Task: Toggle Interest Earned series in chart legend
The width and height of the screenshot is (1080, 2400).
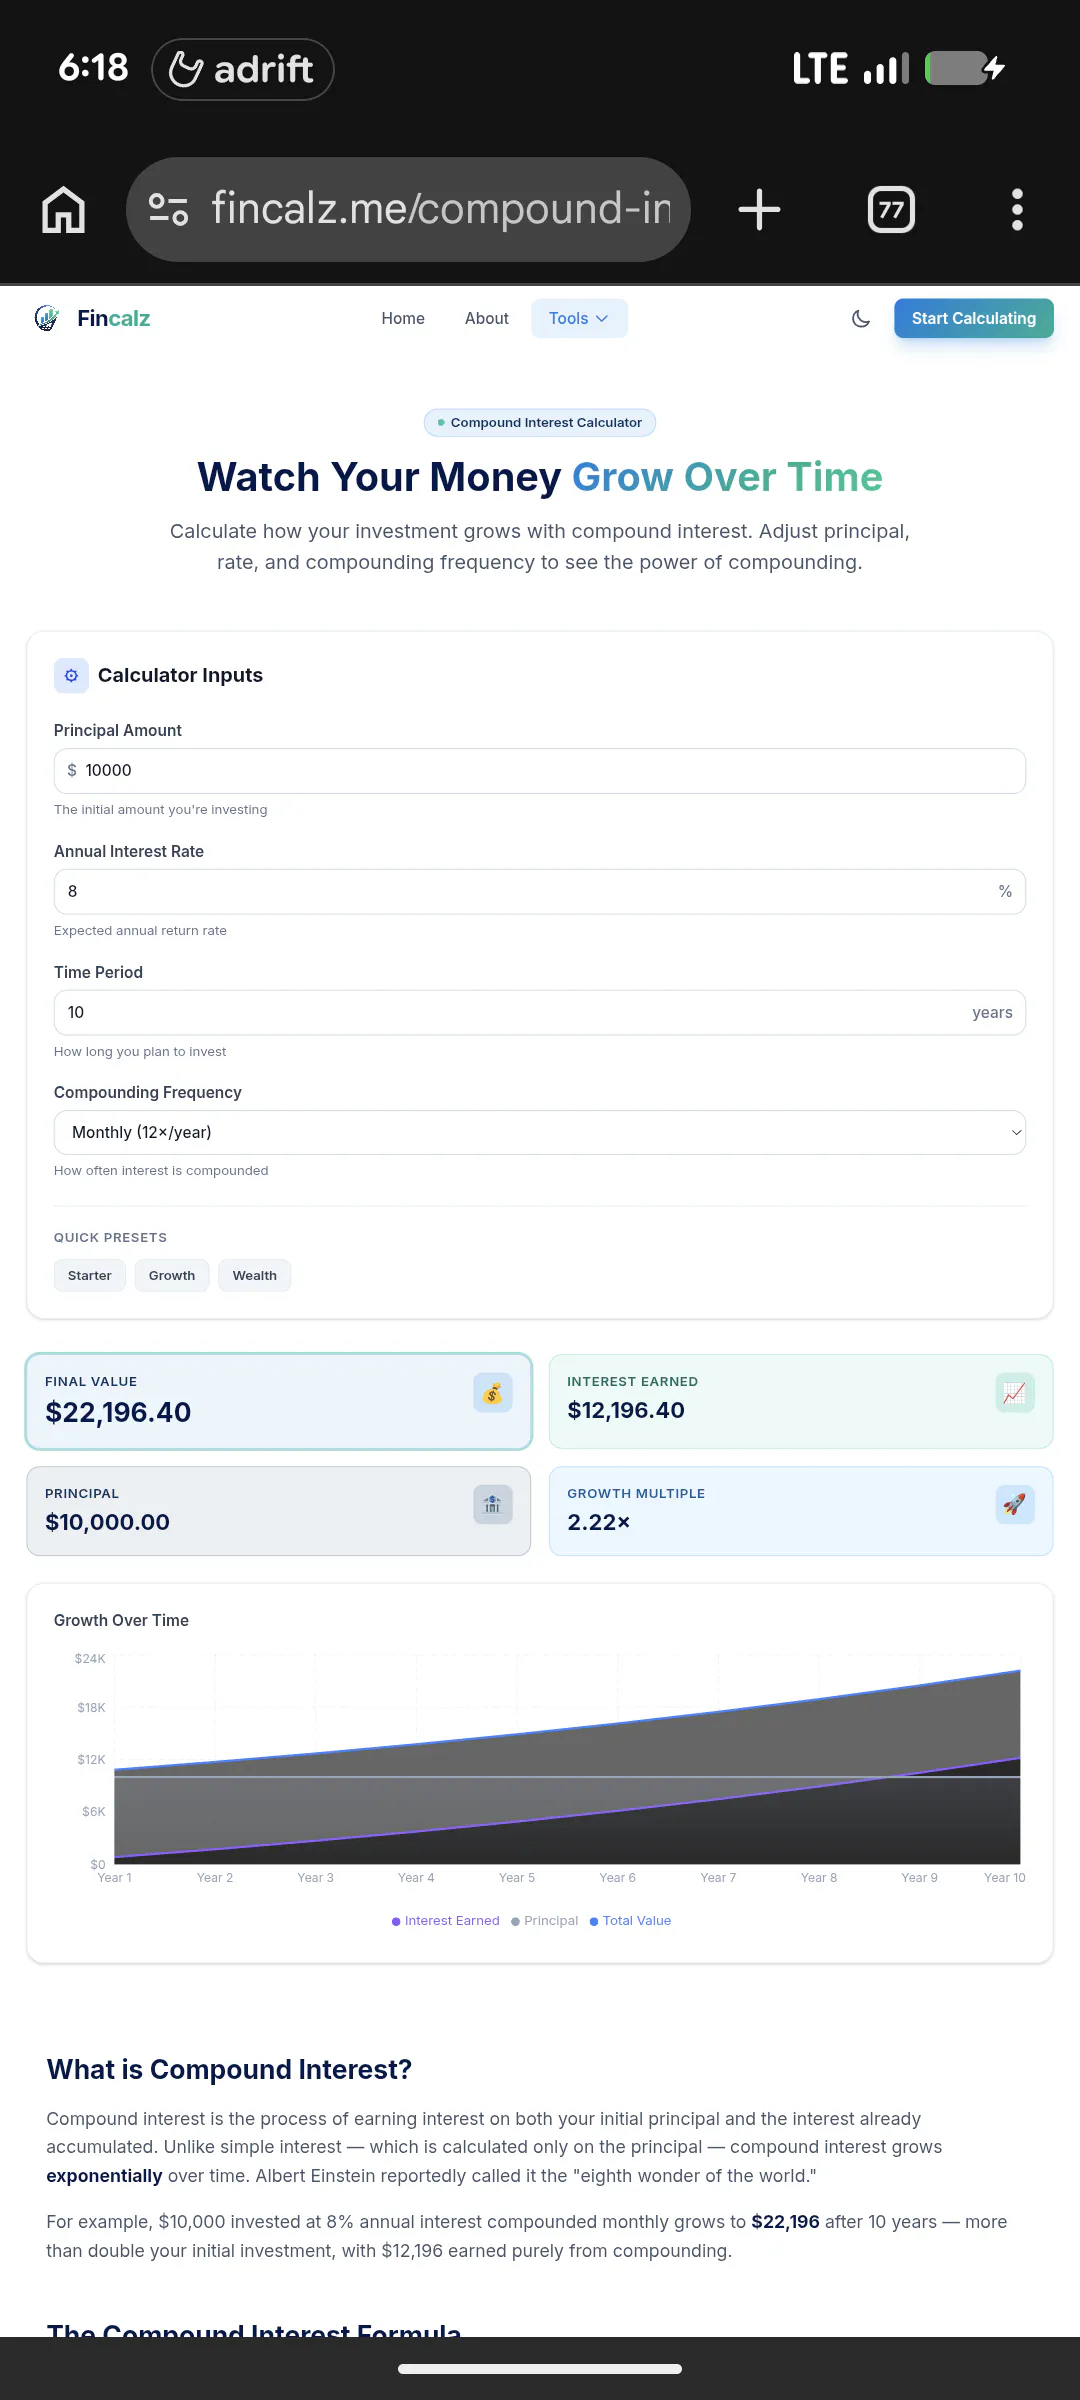Action: [446, 1920]
